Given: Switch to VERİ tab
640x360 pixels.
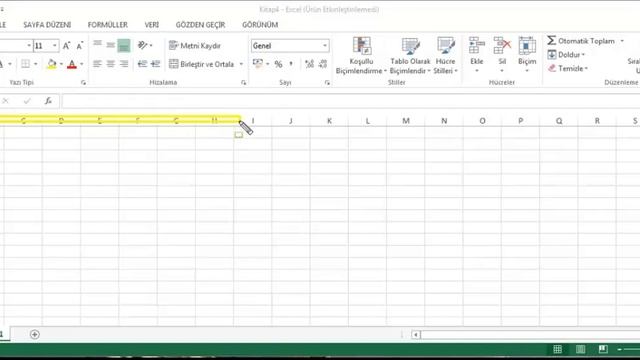Looking at the screenshot, I should click(x=151, y=25).
